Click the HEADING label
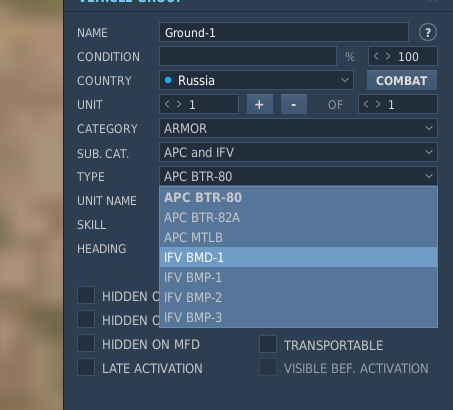Image resolution: width=453 pixels, height=410 pixels. (x=102, y=249)
